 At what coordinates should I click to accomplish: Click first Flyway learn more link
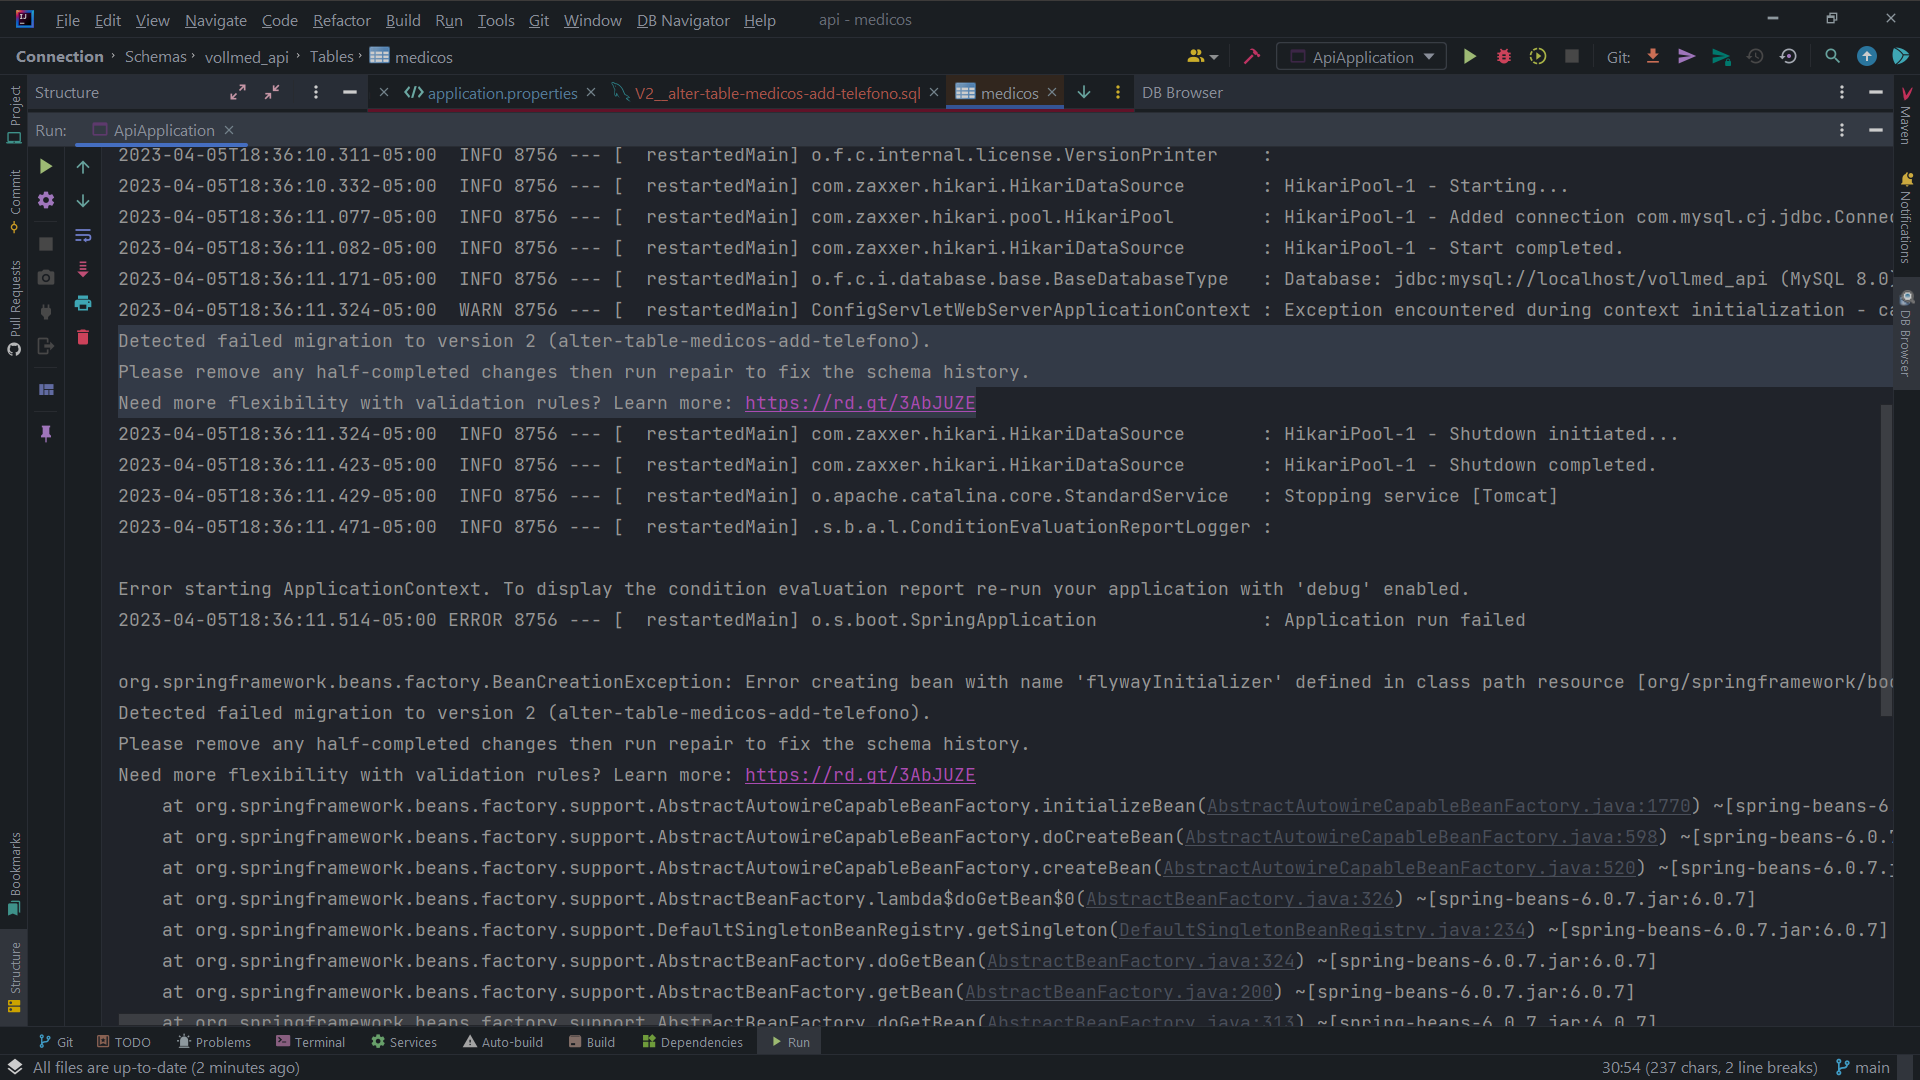pyautogui.click(x=860, y=402)
